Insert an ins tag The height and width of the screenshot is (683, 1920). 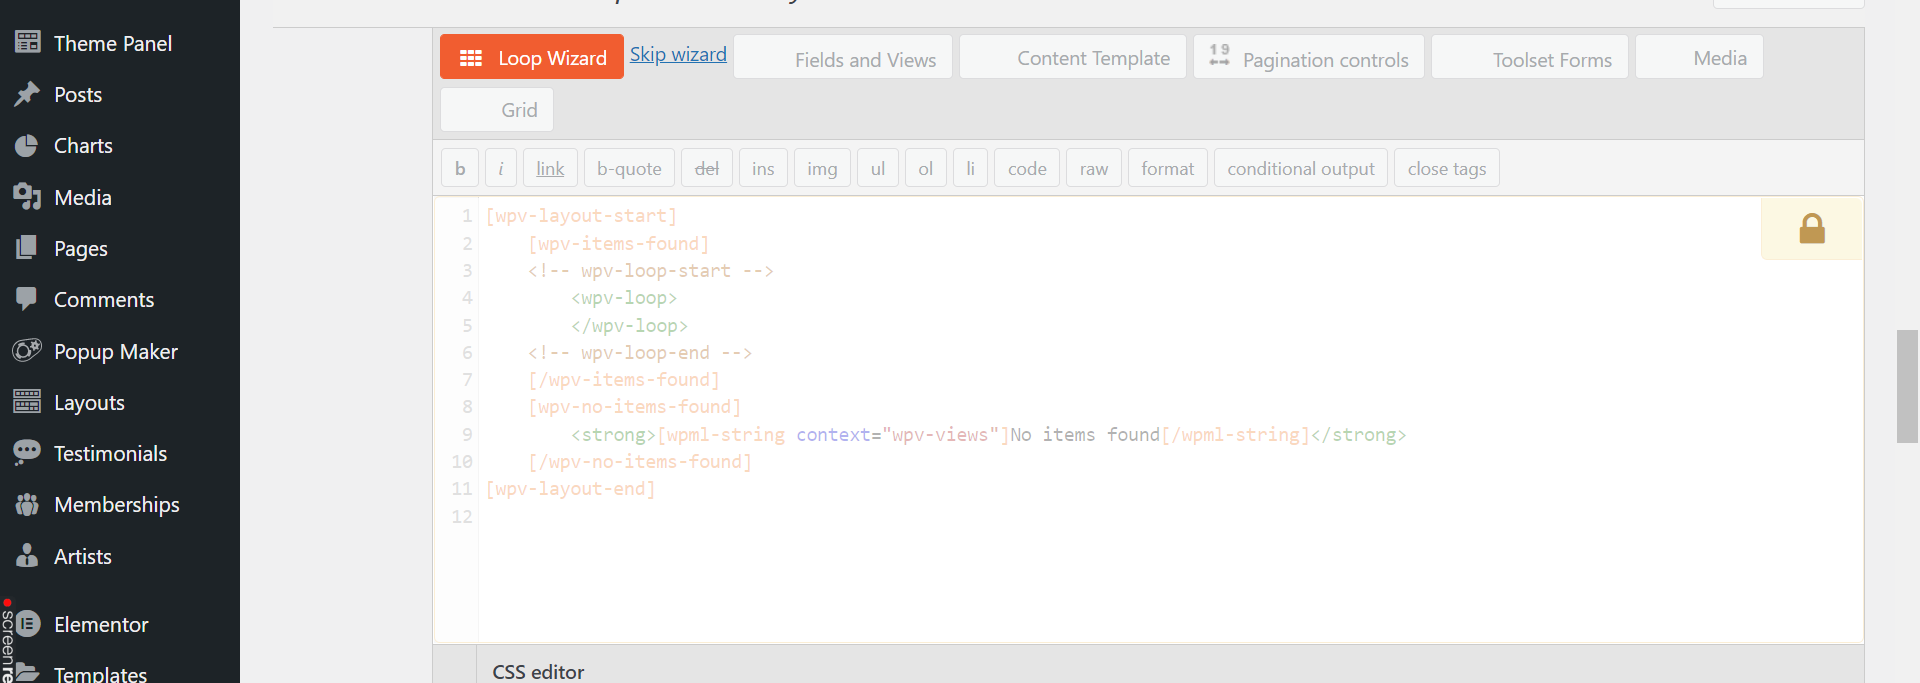[763, 168]
